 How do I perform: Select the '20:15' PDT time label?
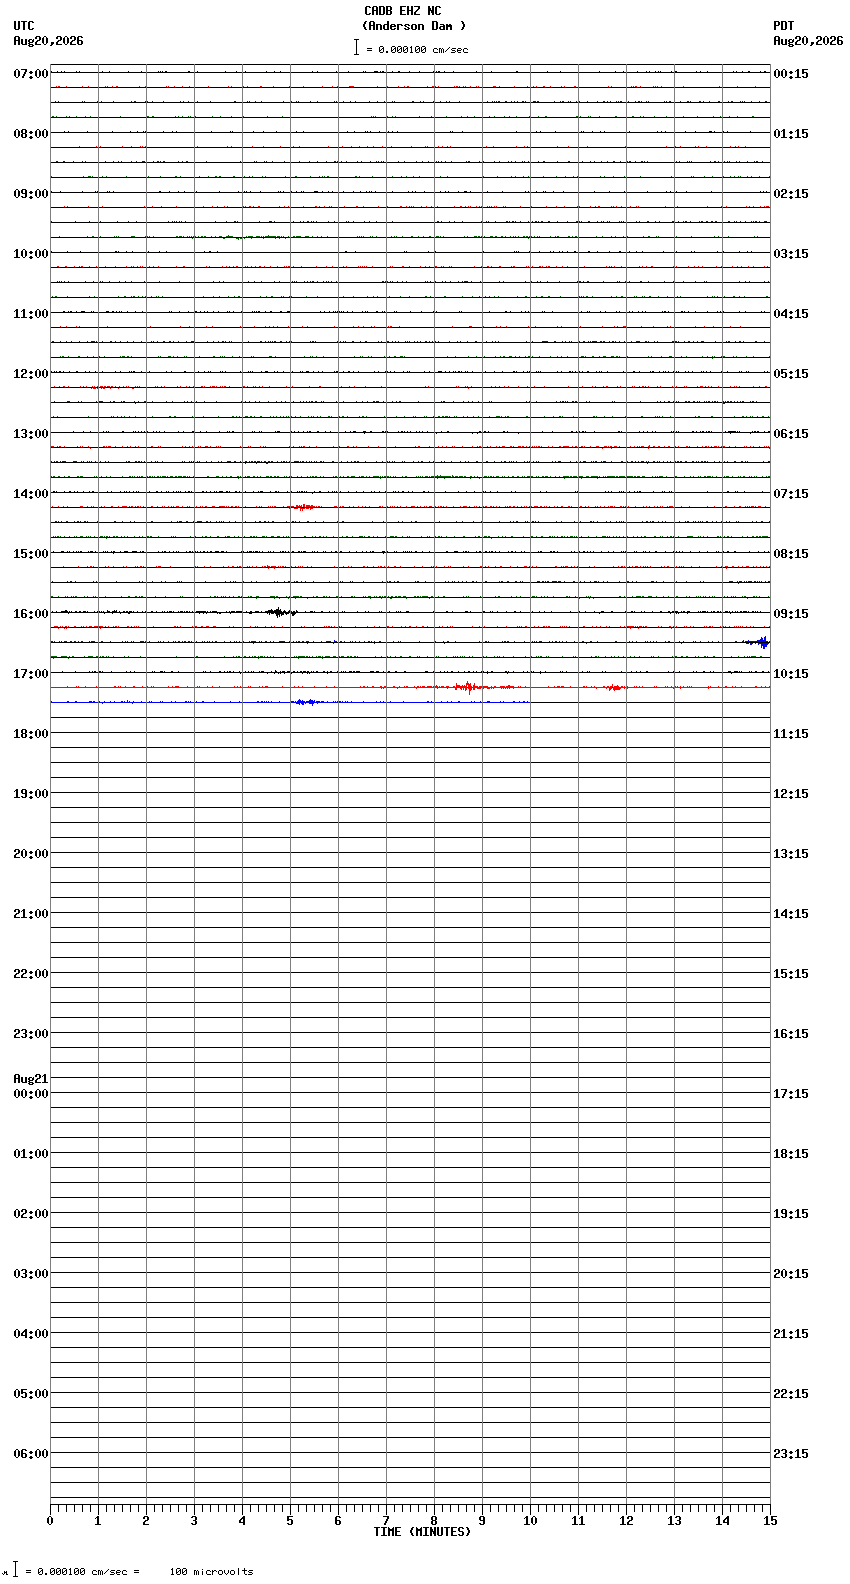791,1274
